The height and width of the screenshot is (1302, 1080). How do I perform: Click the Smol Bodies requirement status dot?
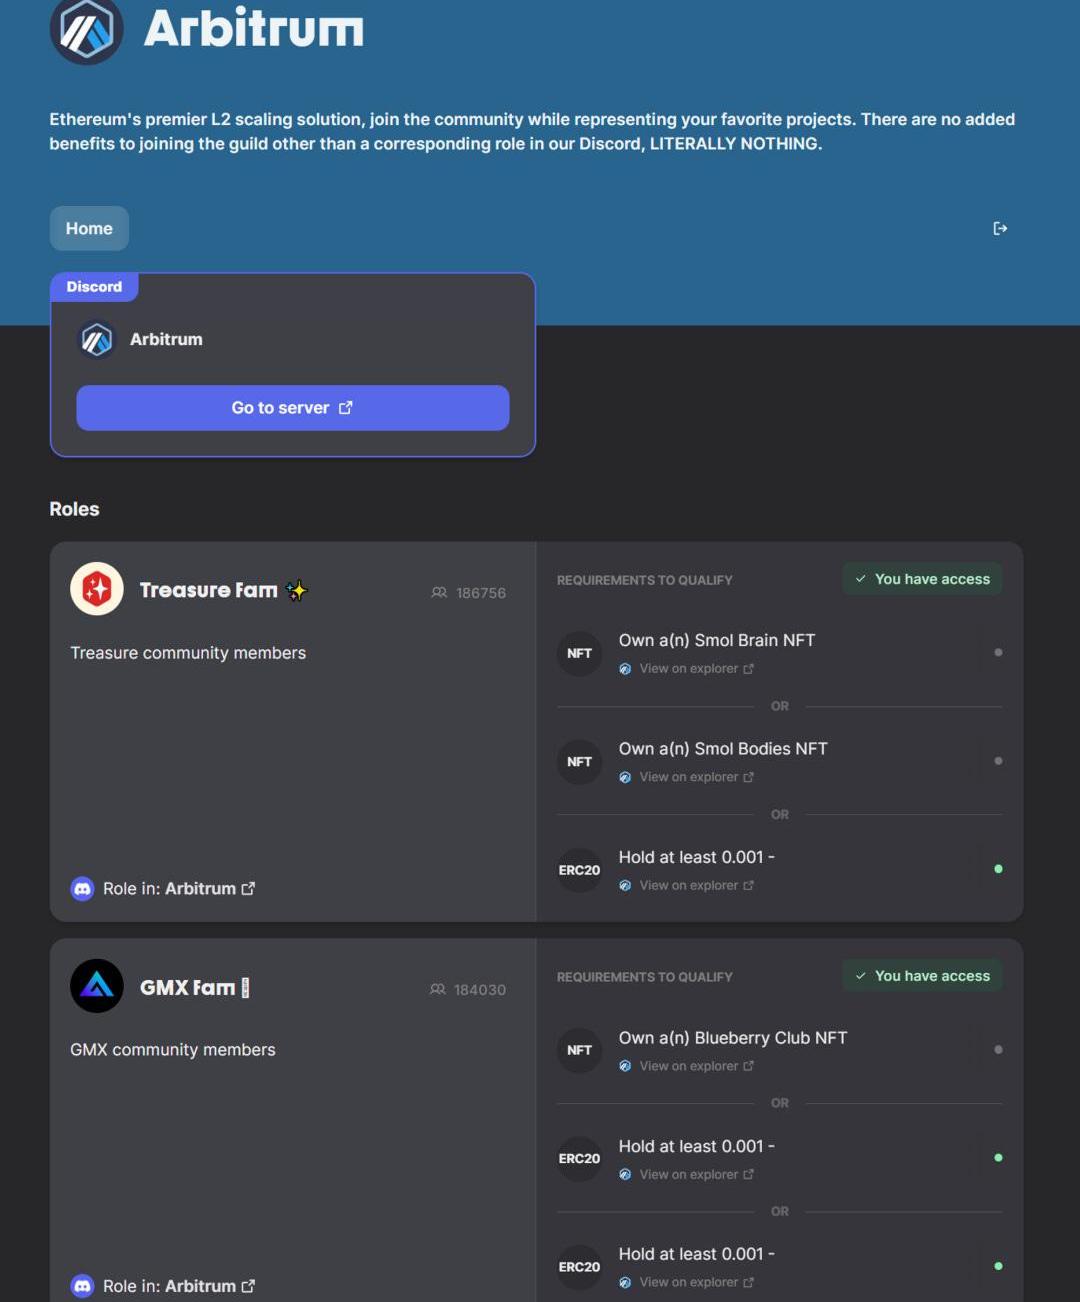tap(998, 761)
